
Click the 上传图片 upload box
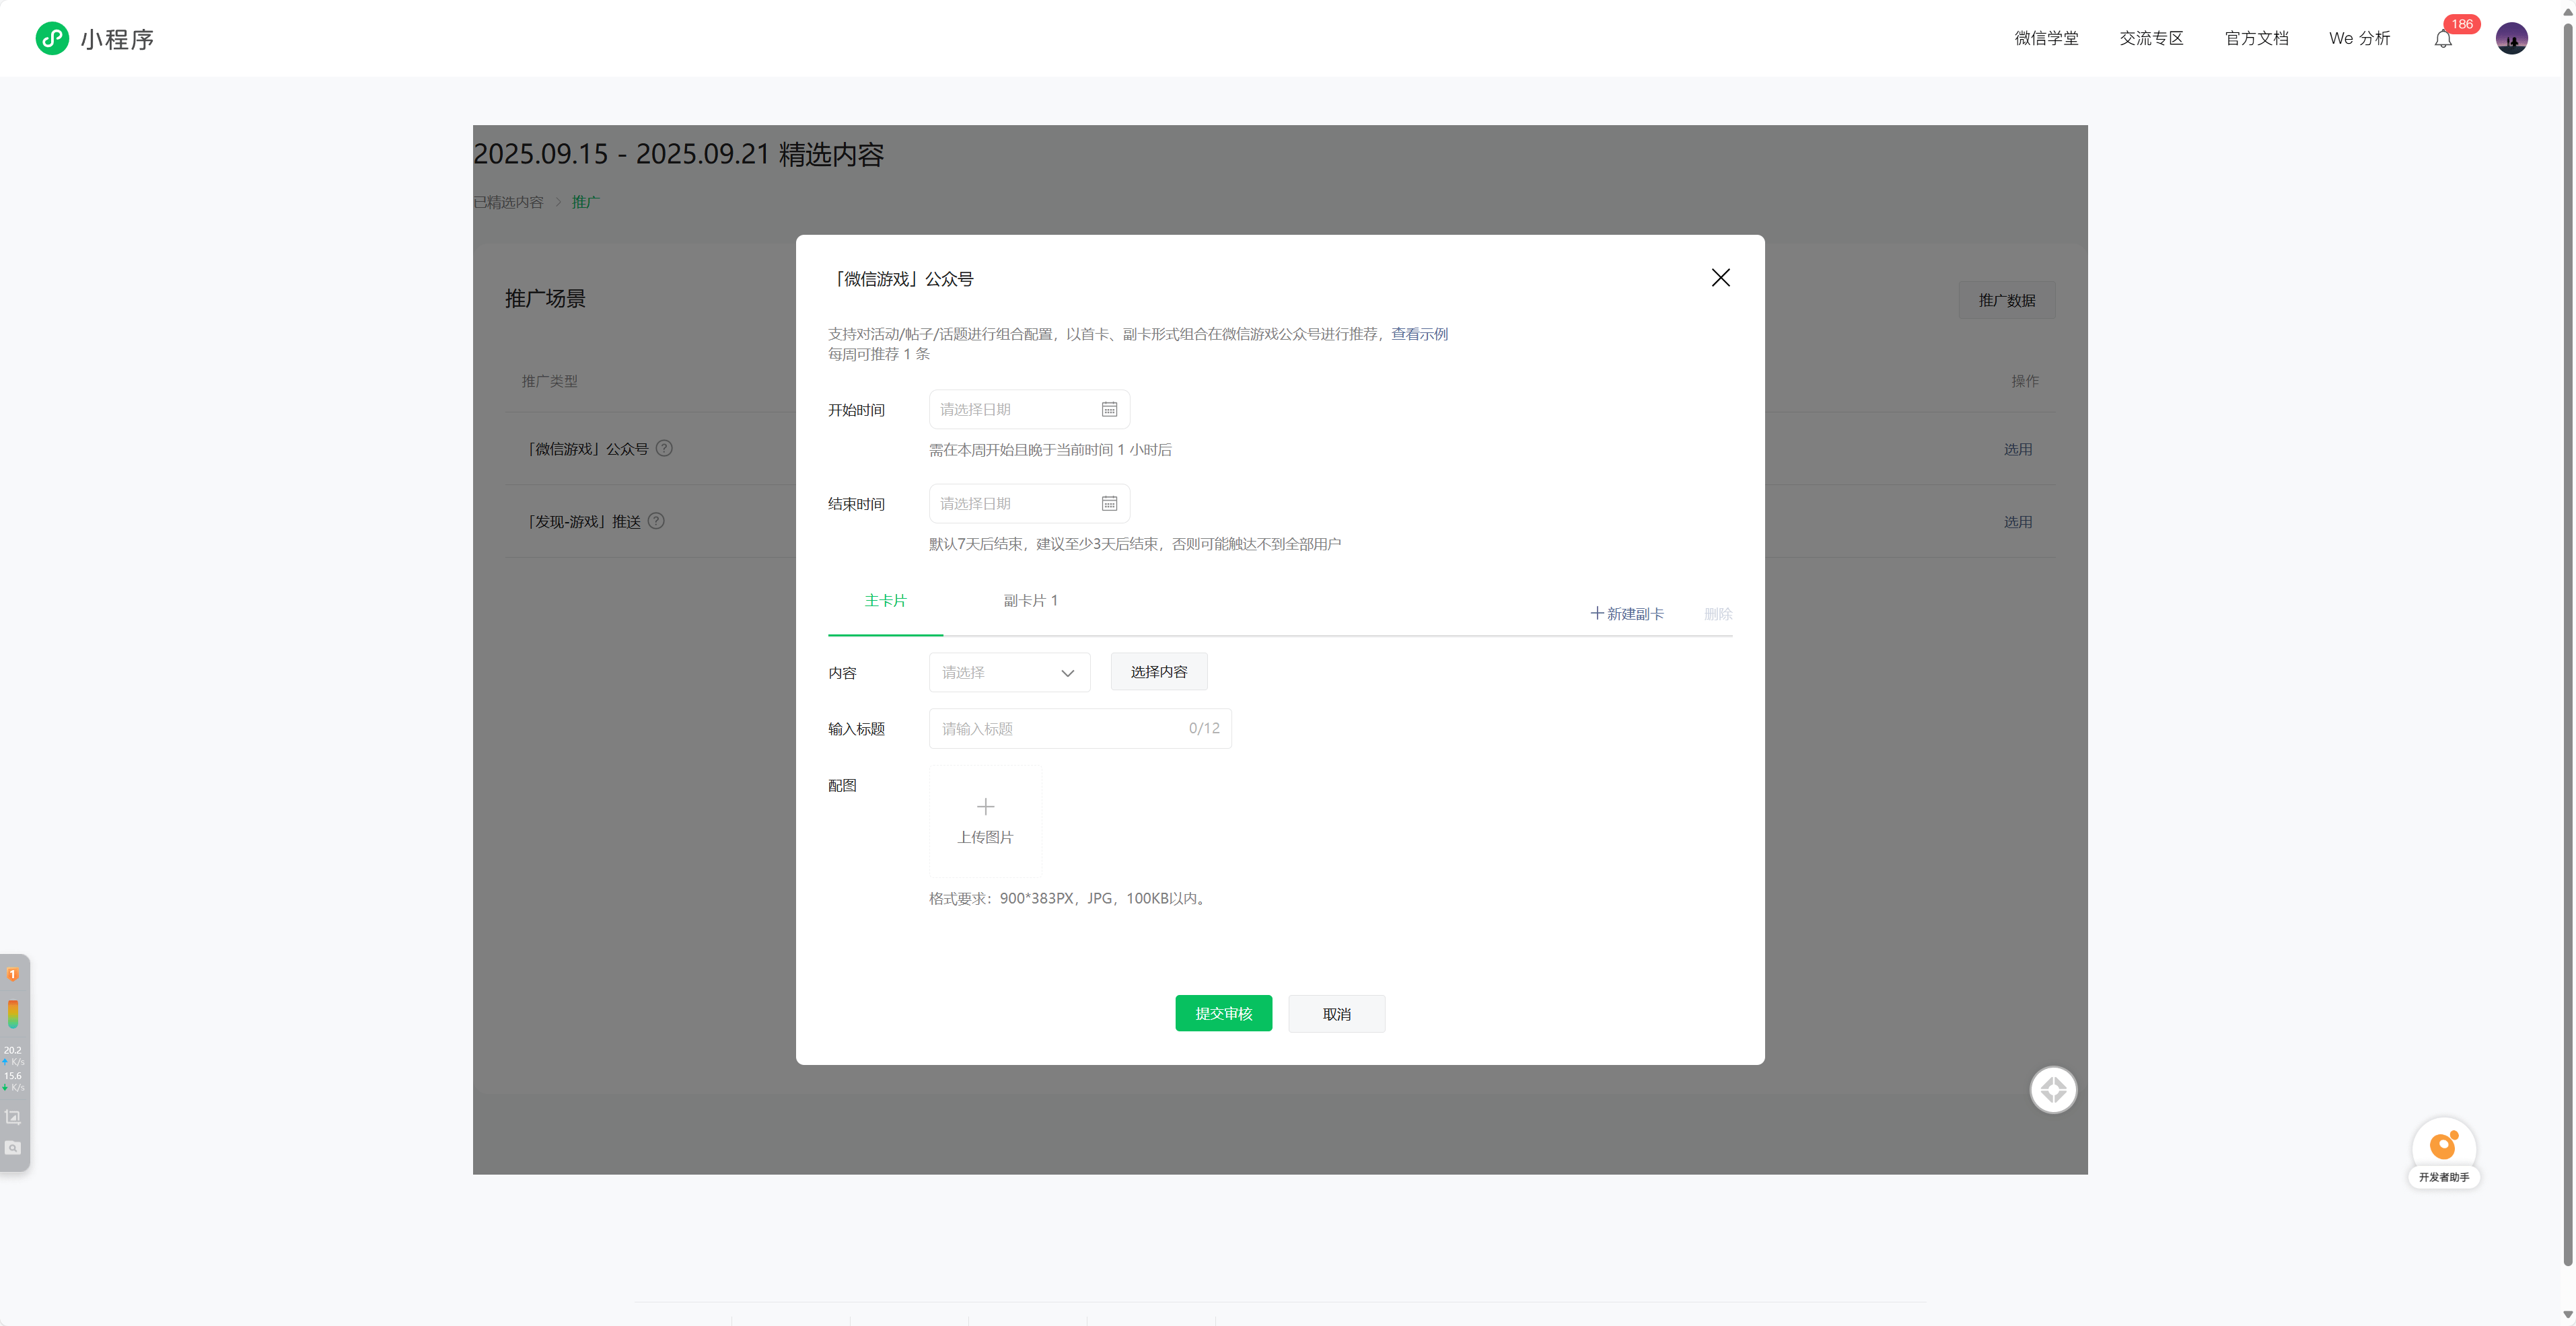coord(985,821)
